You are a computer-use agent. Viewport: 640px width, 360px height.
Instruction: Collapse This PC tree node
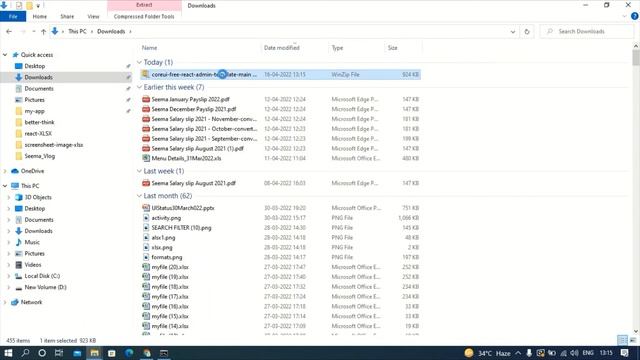[x=5, y=186]
